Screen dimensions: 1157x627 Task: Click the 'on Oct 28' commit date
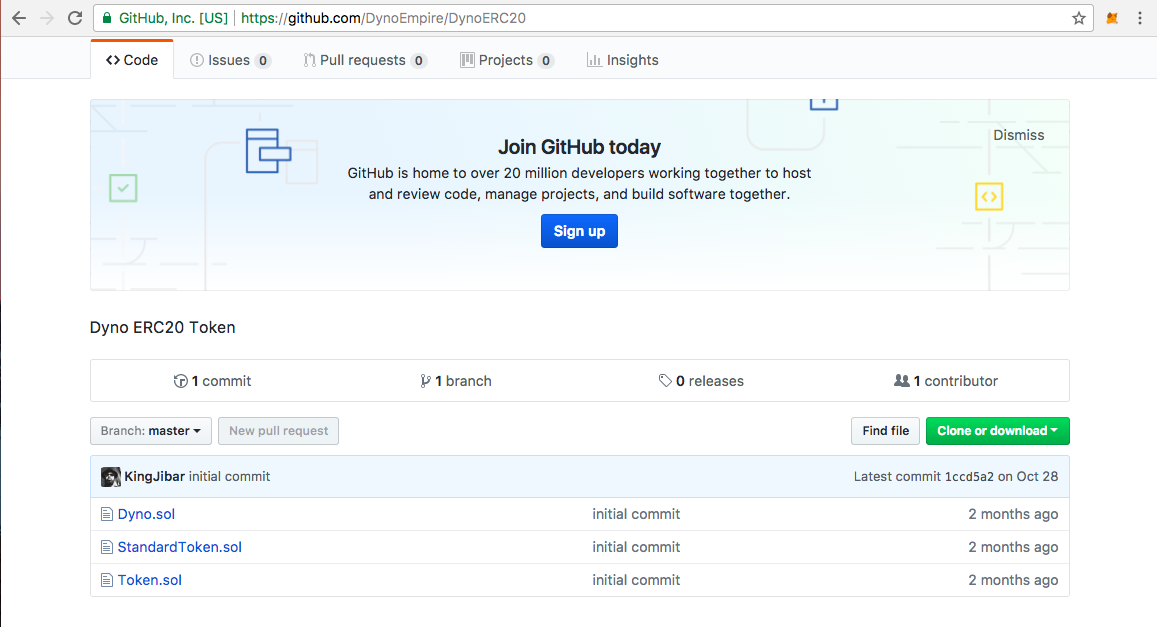click(1028, 477)
